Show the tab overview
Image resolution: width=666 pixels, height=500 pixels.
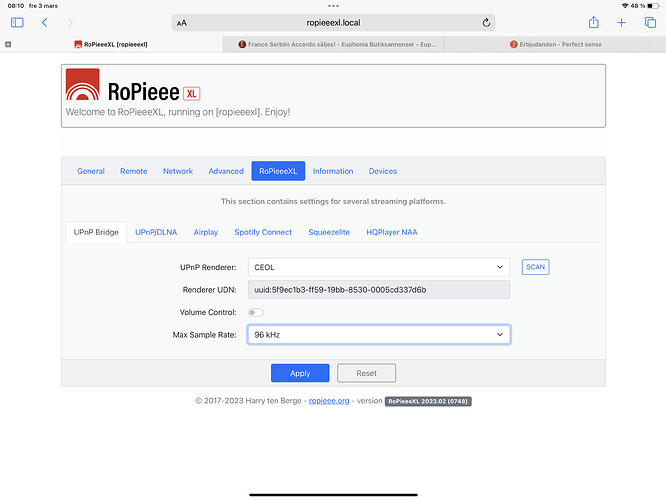[x=650, y=23]
